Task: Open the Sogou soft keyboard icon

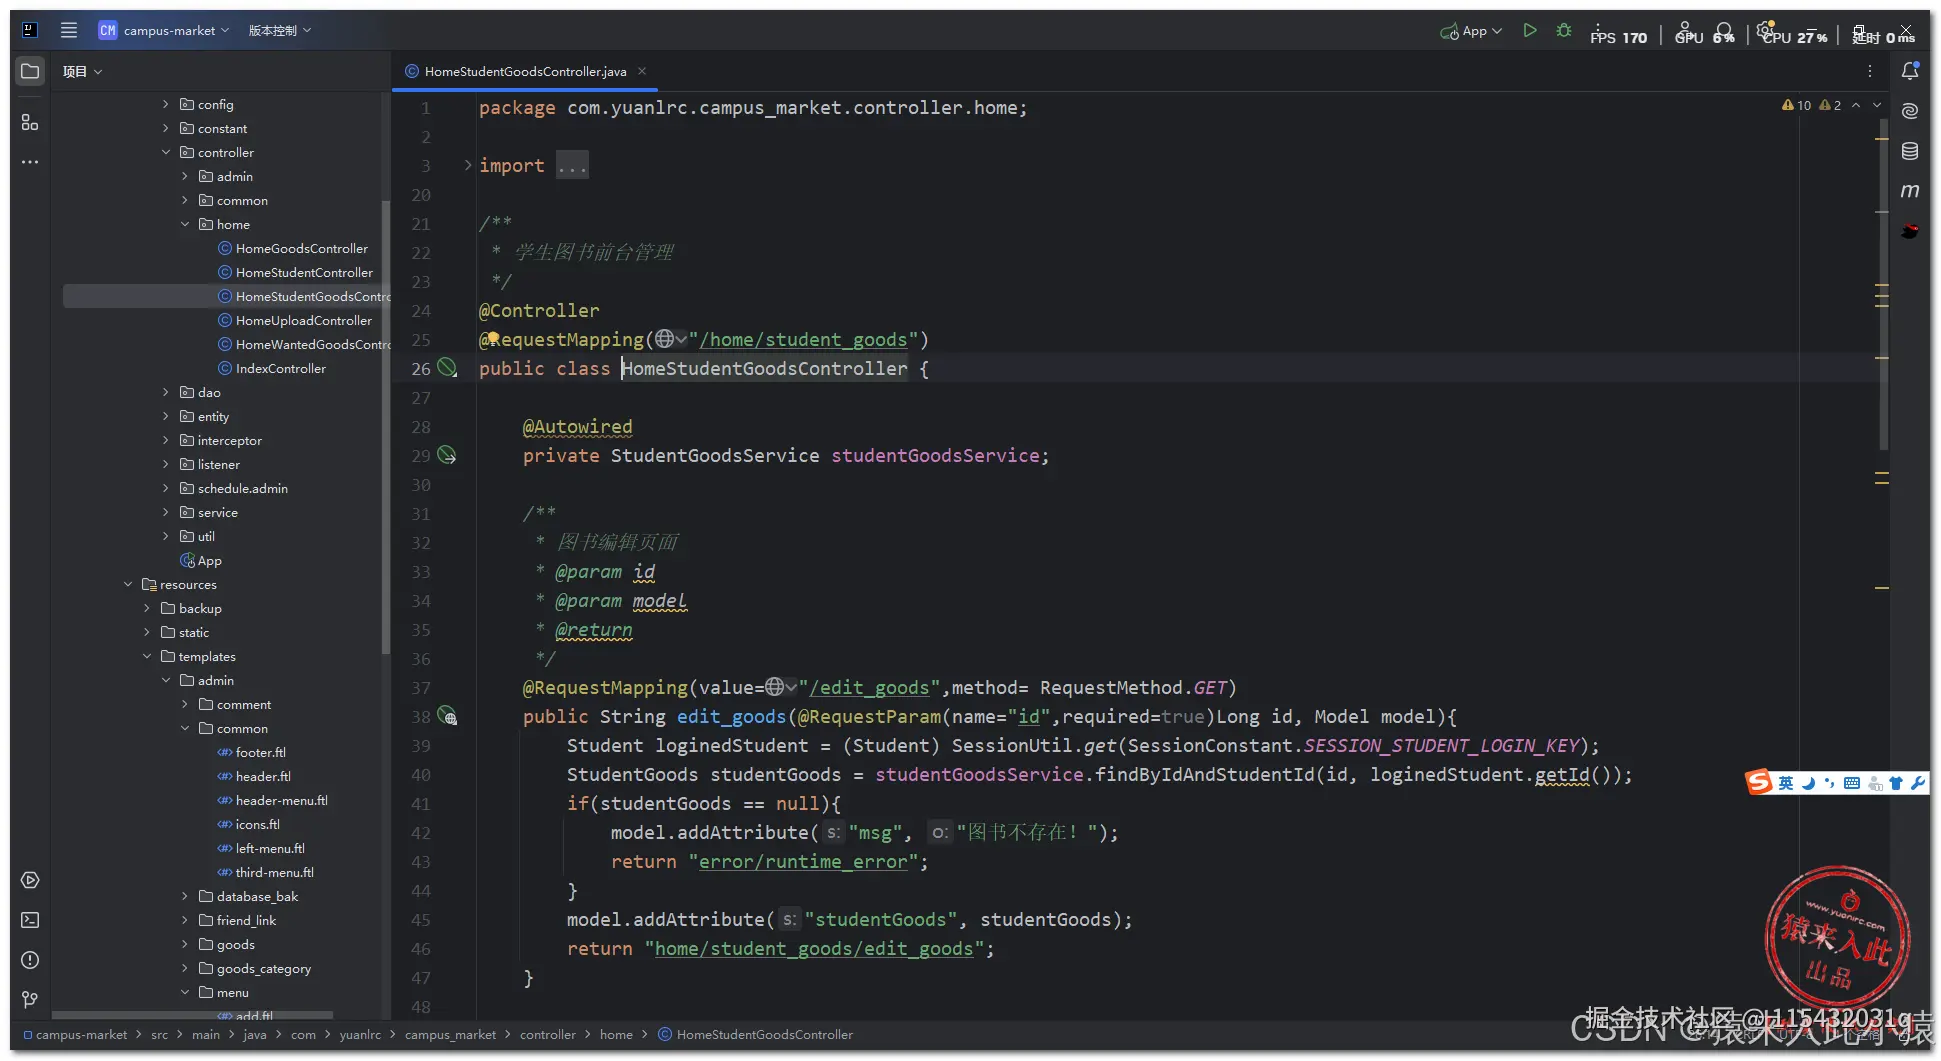Action: tap(1852, 783)
